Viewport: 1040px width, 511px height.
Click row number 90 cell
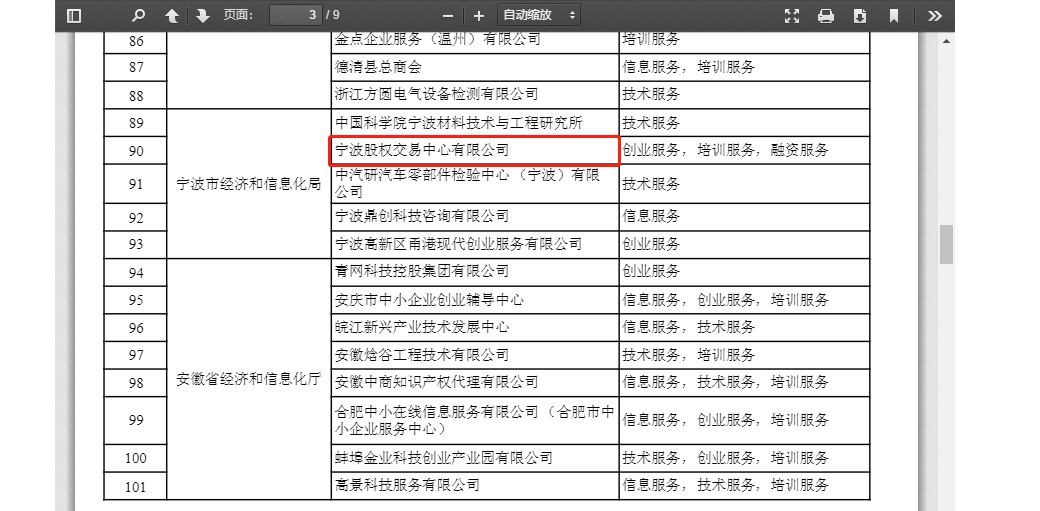pos(135,151)
